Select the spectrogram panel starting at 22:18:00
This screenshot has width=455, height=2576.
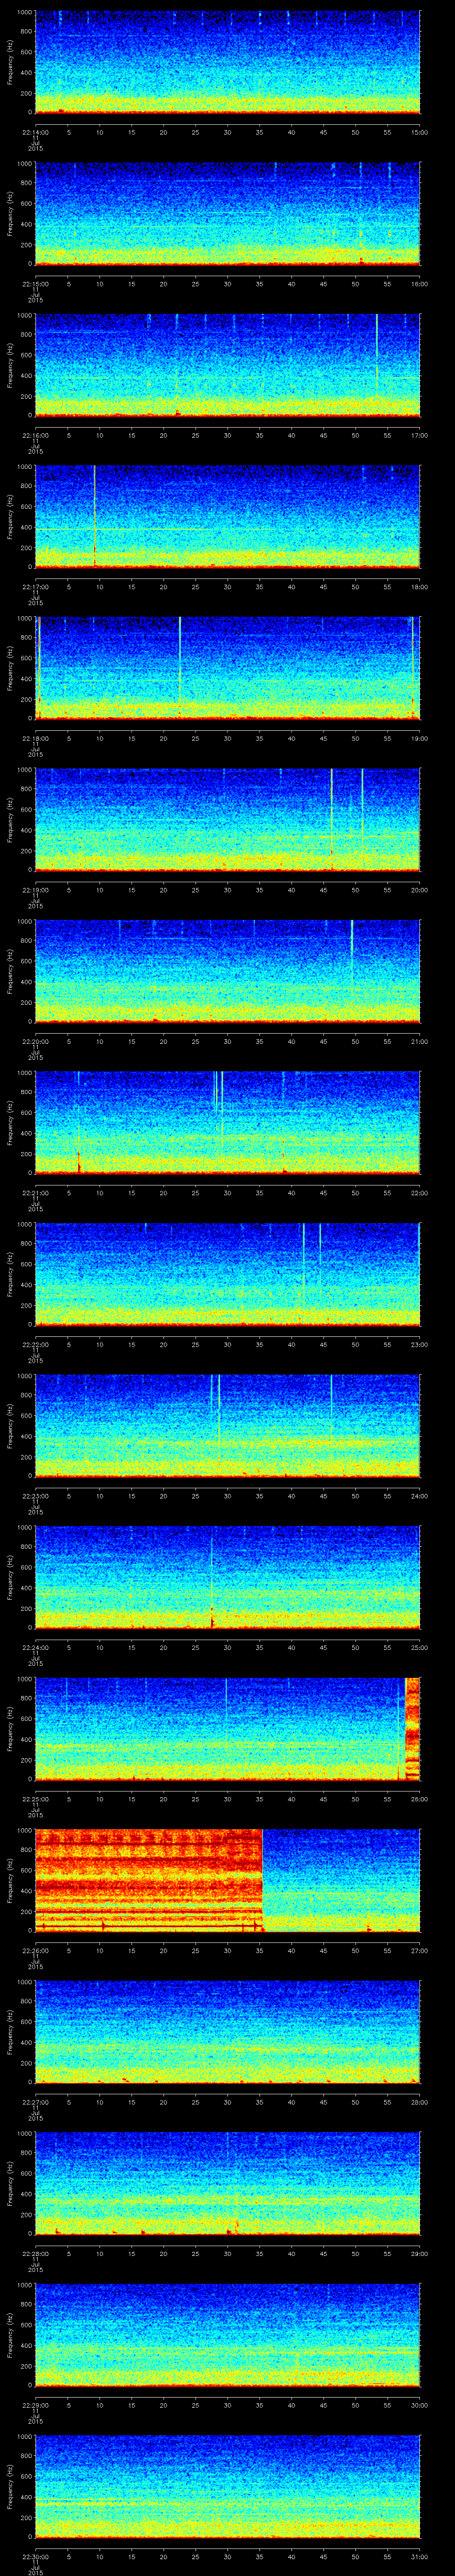[227, 668]
